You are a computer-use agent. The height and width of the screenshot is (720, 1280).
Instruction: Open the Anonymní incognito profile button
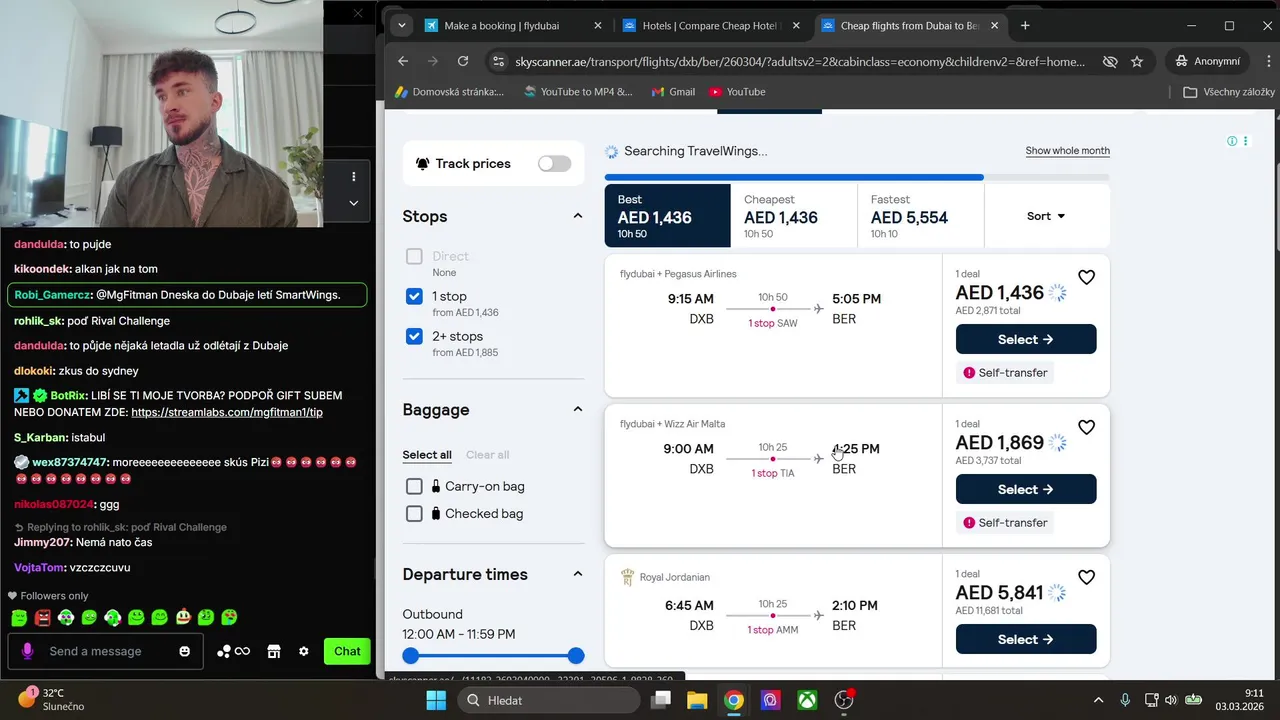coord(1208,61)
